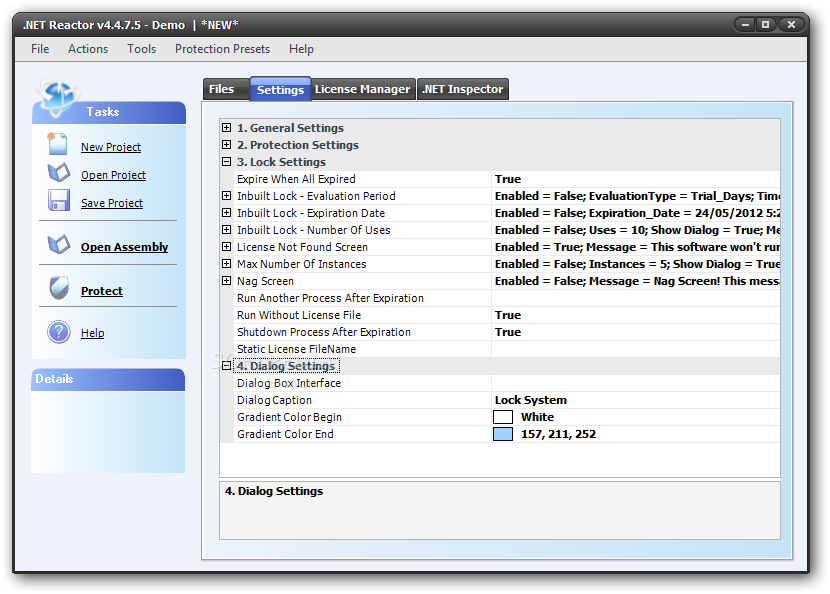Screen dimensions: 830x594
Task: Click the Protect shield icon
Action: pos(59,288)
